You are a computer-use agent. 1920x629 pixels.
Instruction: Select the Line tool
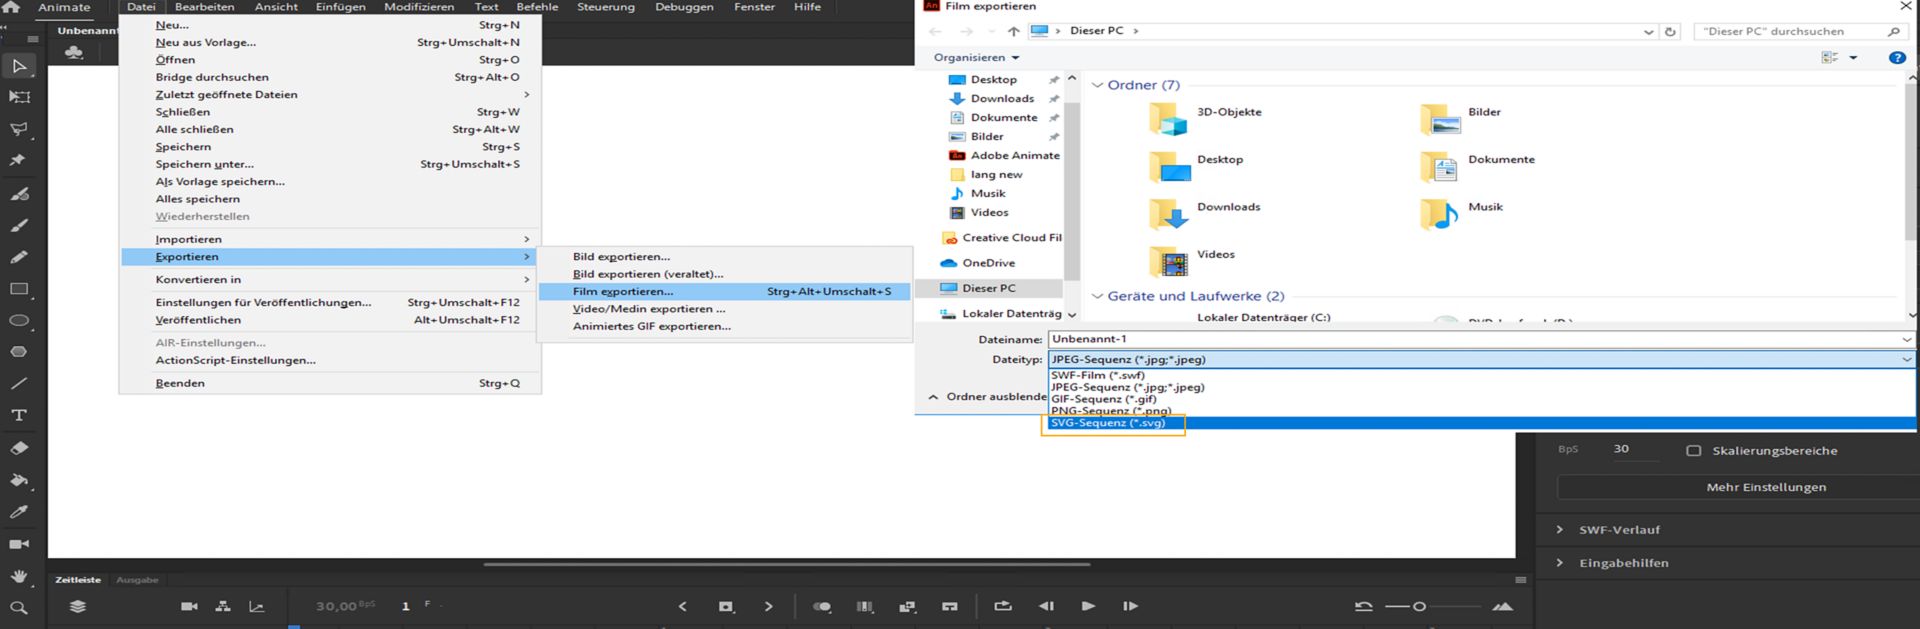pos(19,383)
